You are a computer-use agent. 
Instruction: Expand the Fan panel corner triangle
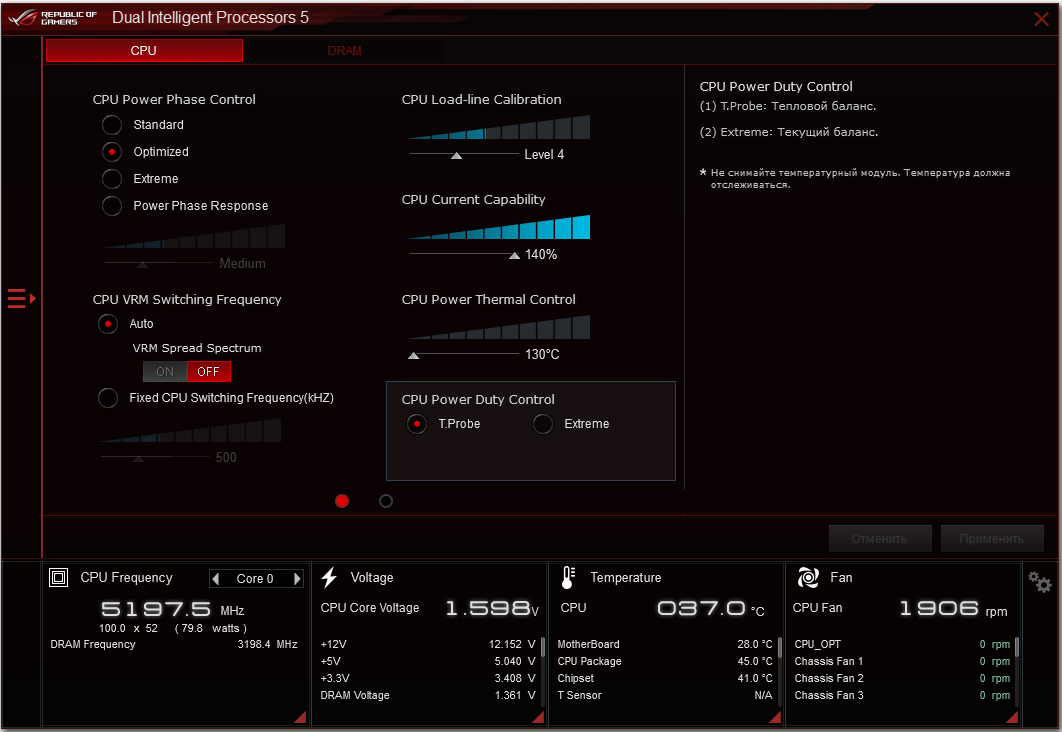point(1013,718)
